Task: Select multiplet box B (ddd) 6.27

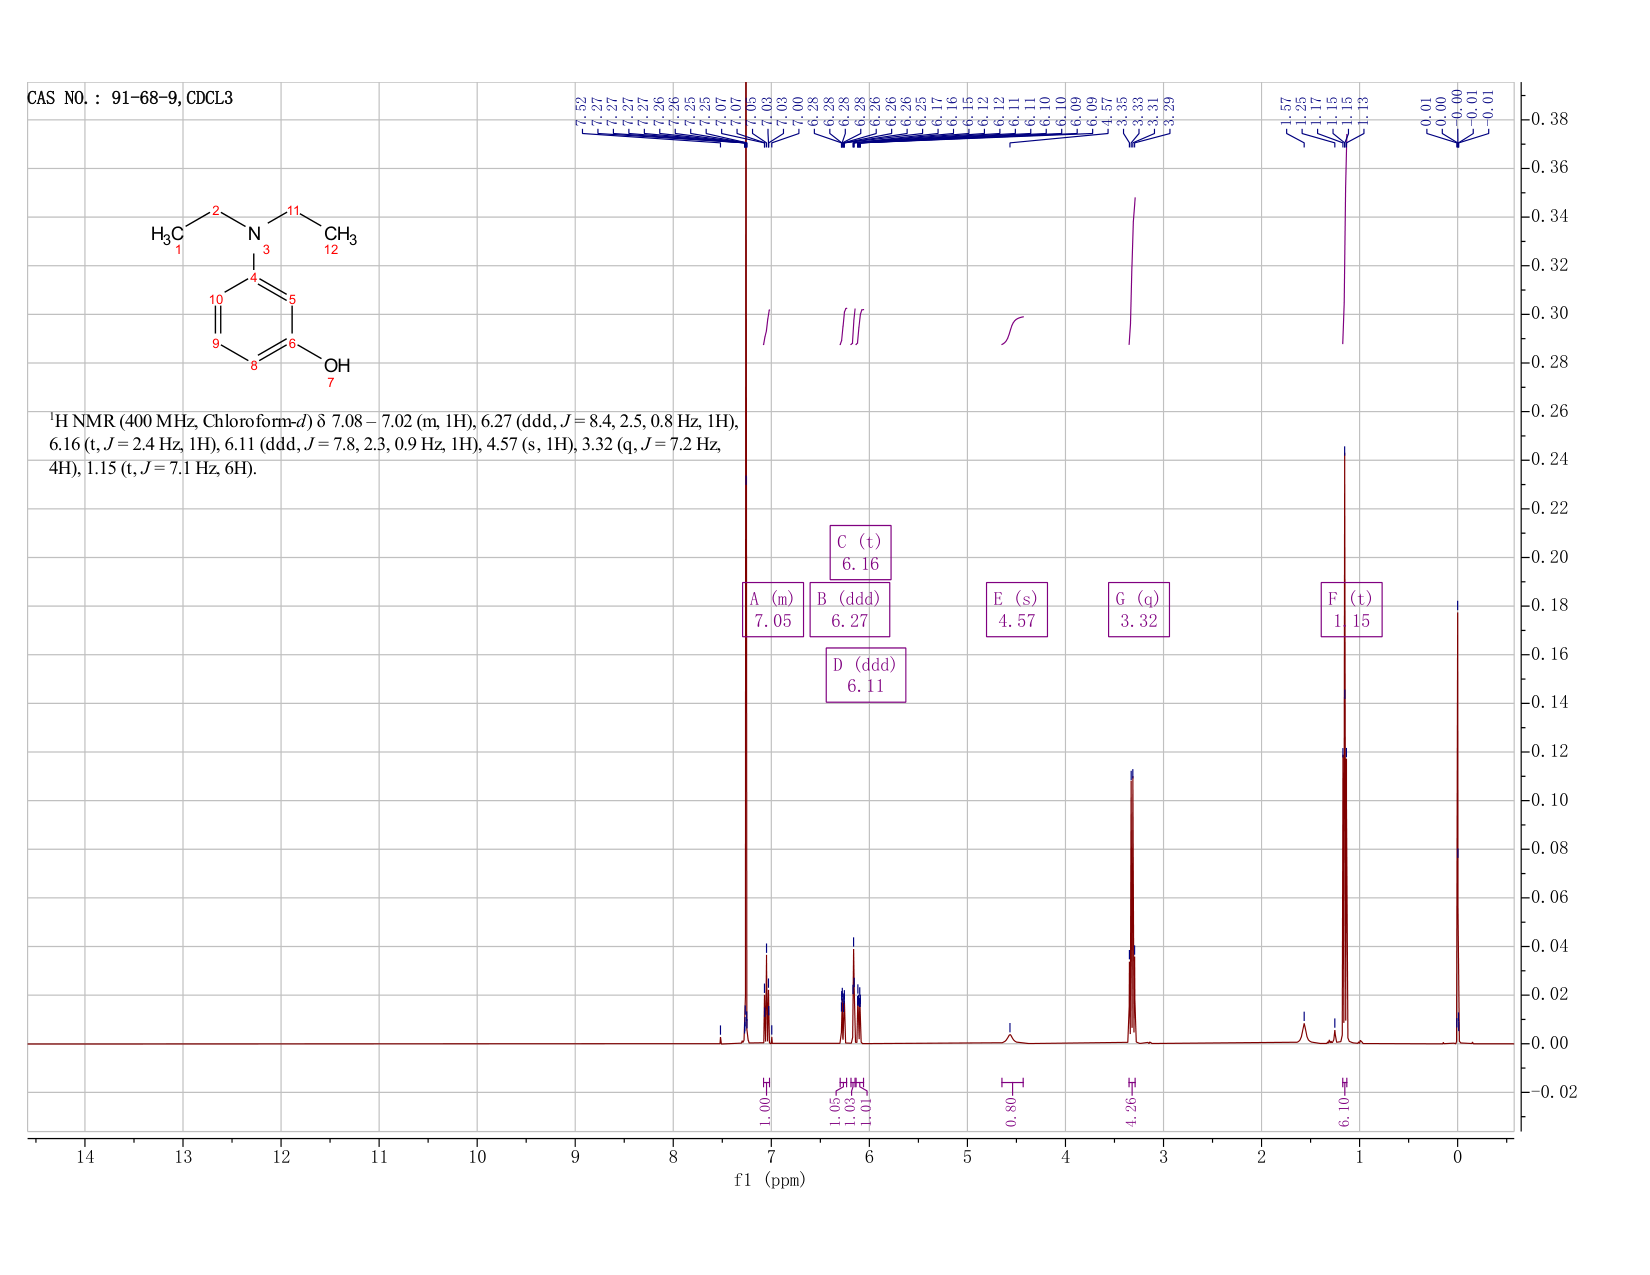Action: (x=849, y=610)
